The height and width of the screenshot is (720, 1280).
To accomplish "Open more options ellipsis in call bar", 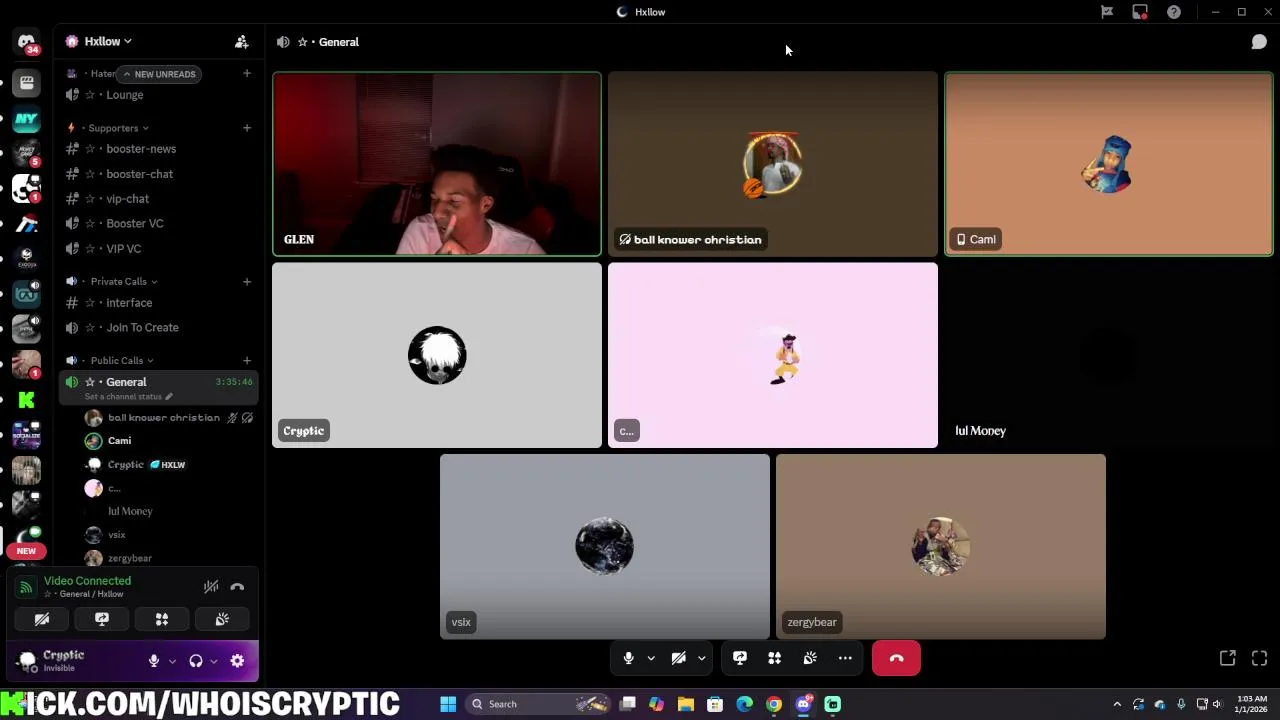I will [x=845, y=658].
